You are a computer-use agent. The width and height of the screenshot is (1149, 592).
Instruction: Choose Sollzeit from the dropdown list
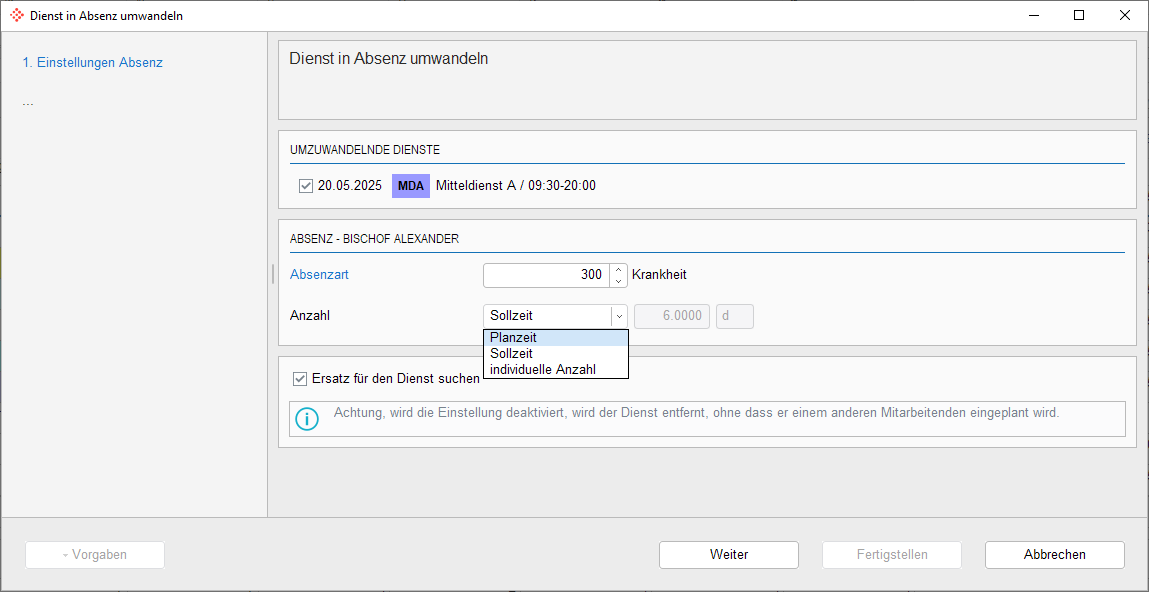tap(556, 354)
